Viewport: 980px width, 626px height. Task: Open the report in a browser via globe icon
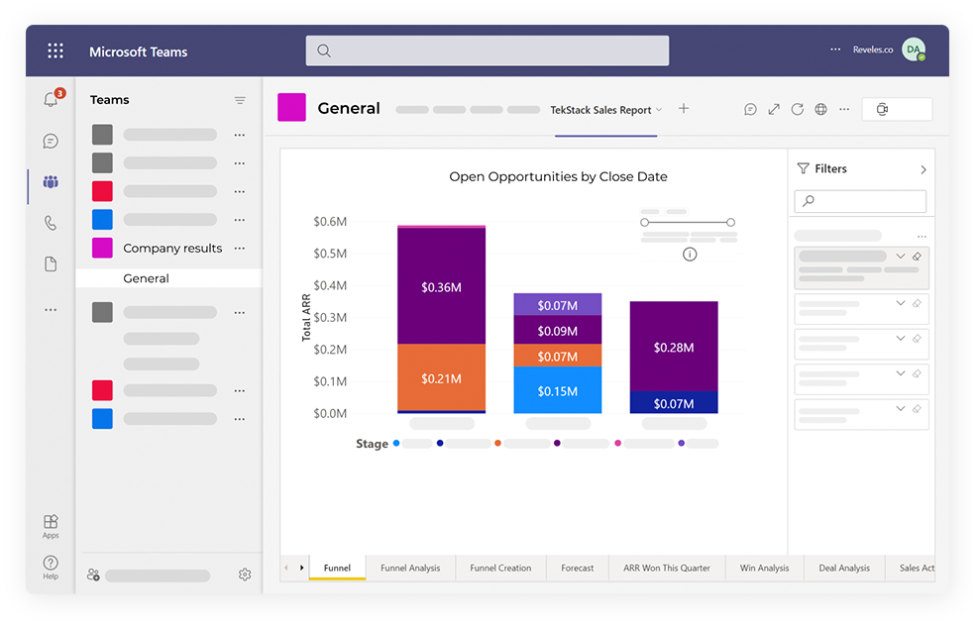pos(820,109)
